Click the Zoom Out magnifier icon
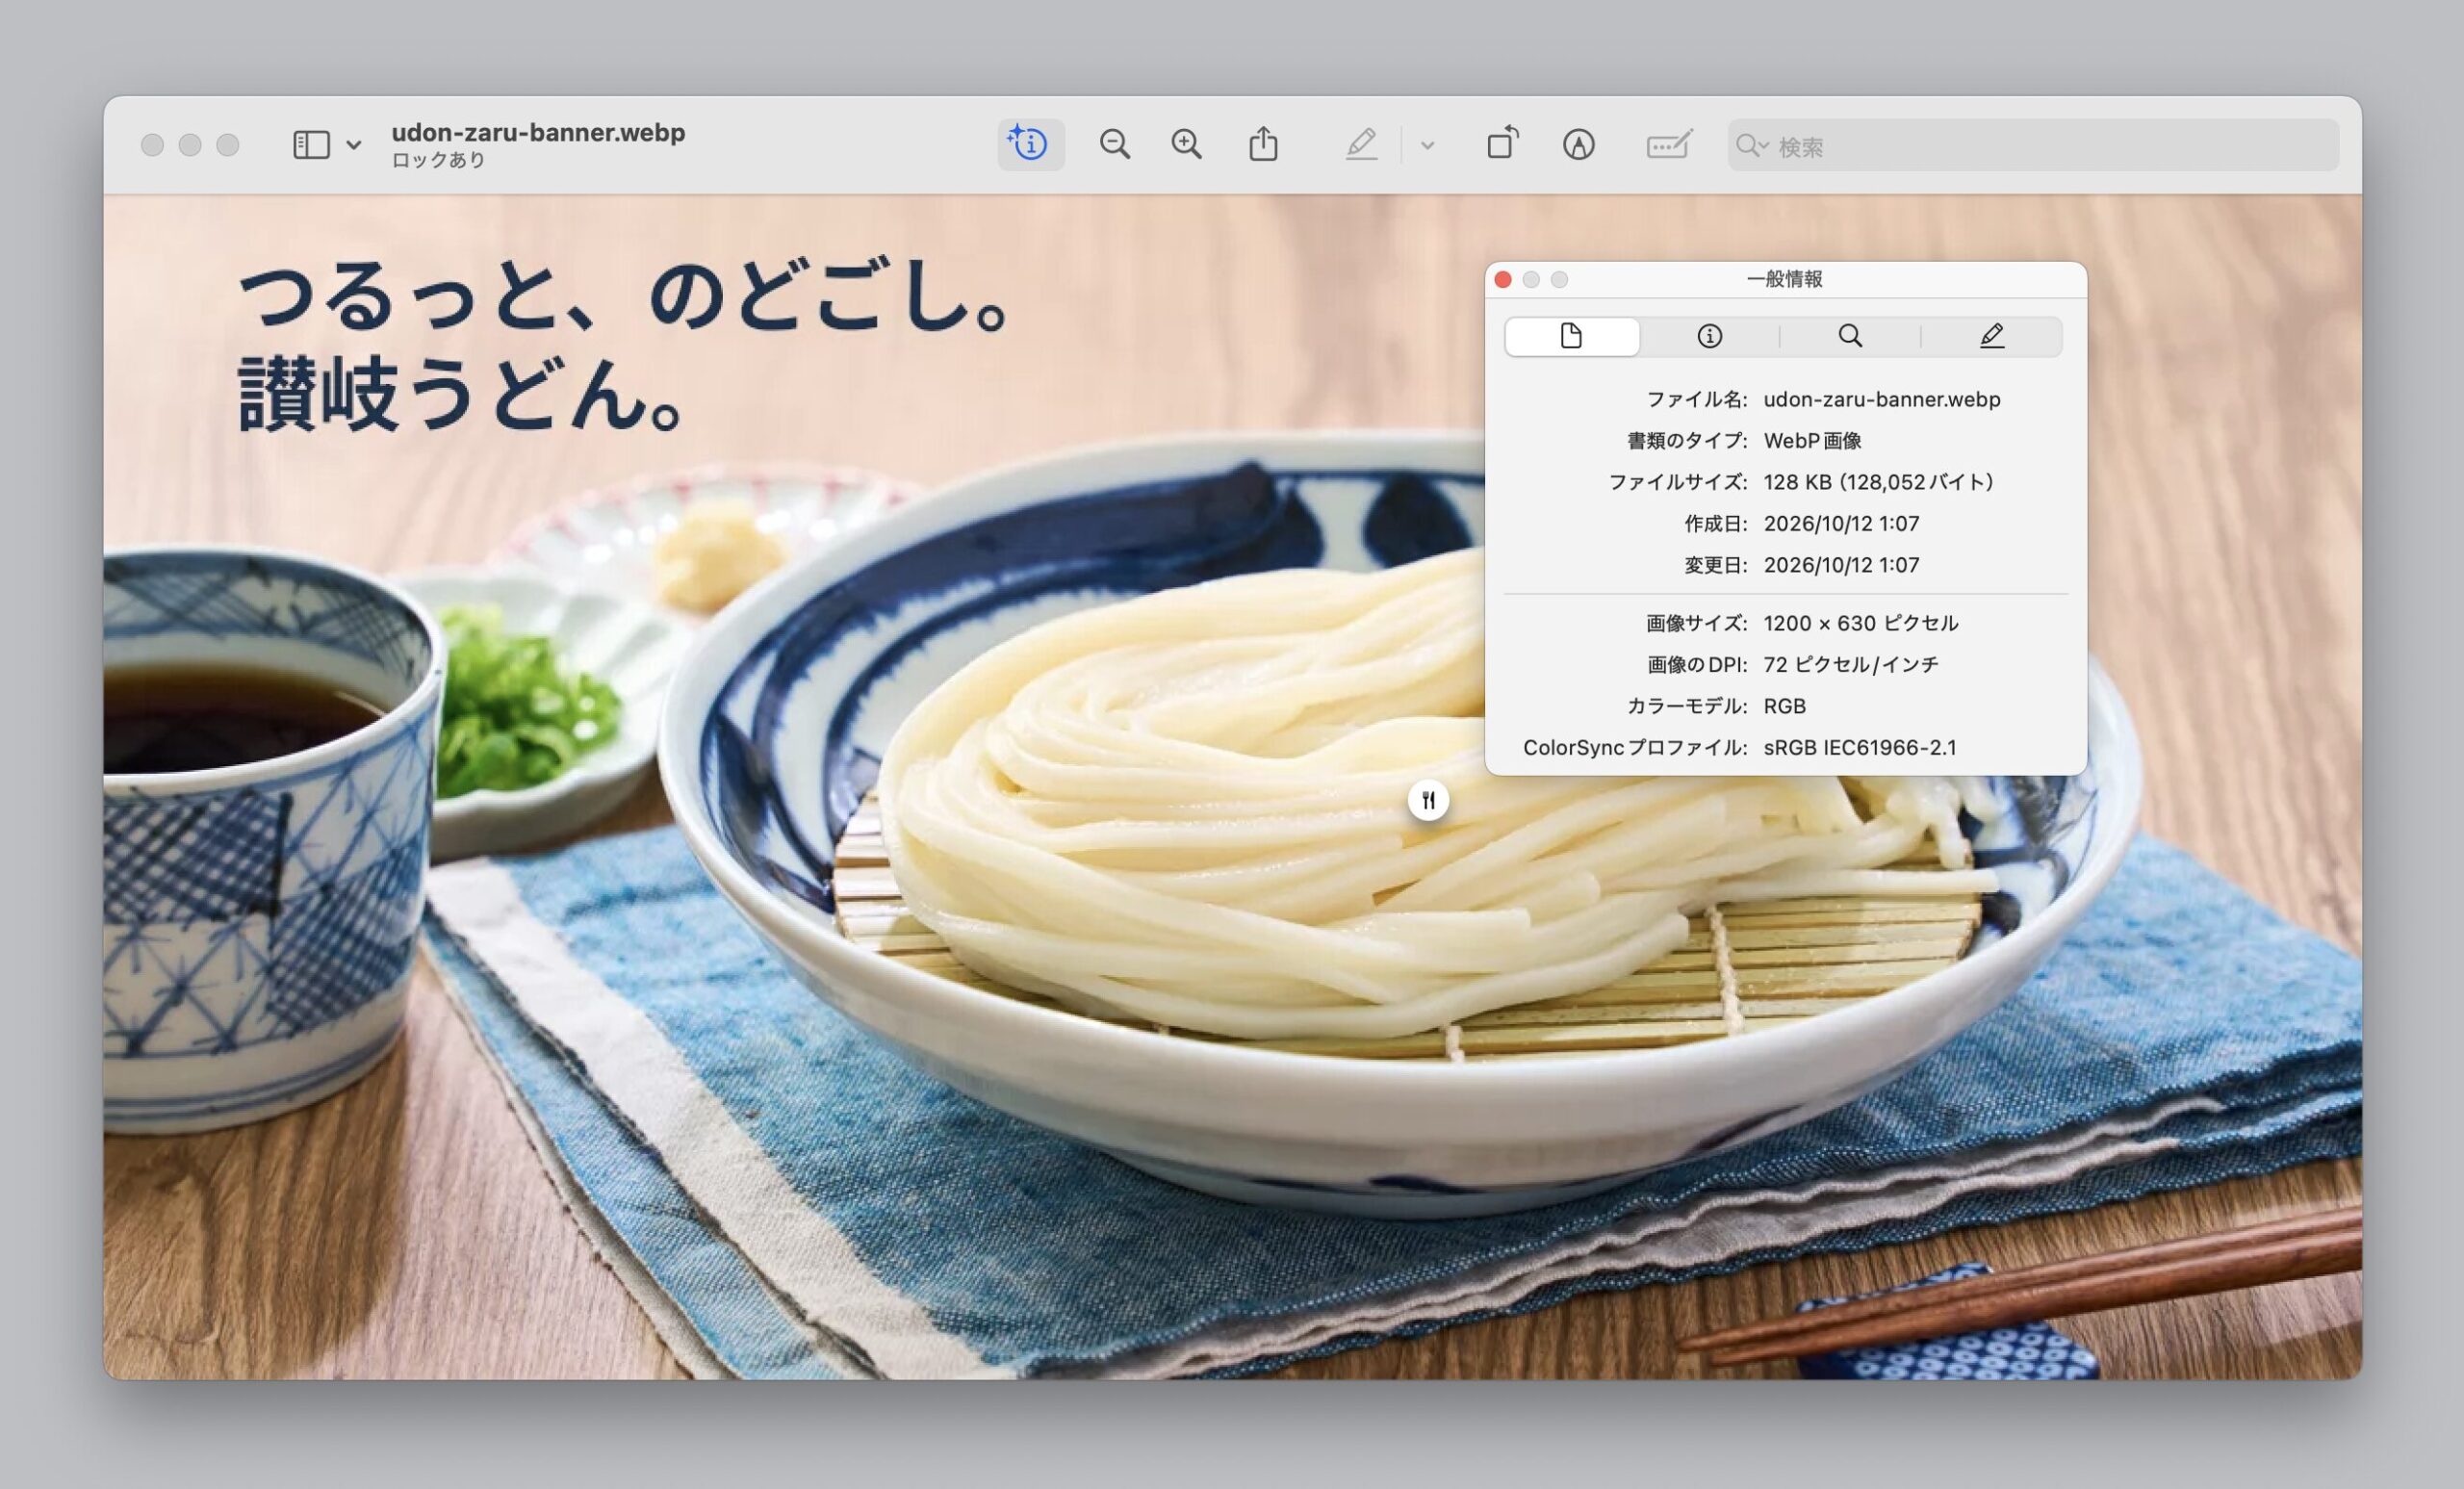The width and height of the screenshot is (2464, 1489). (1114, 145)
